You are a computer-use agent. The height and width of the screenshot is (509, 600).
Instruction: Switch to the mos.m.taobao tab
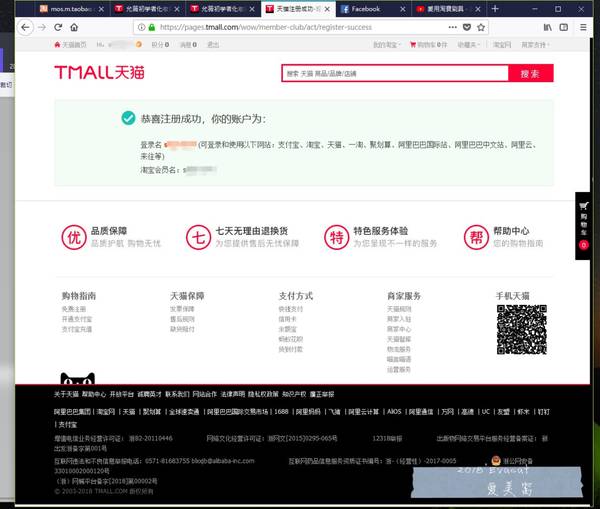click(70, 9)
